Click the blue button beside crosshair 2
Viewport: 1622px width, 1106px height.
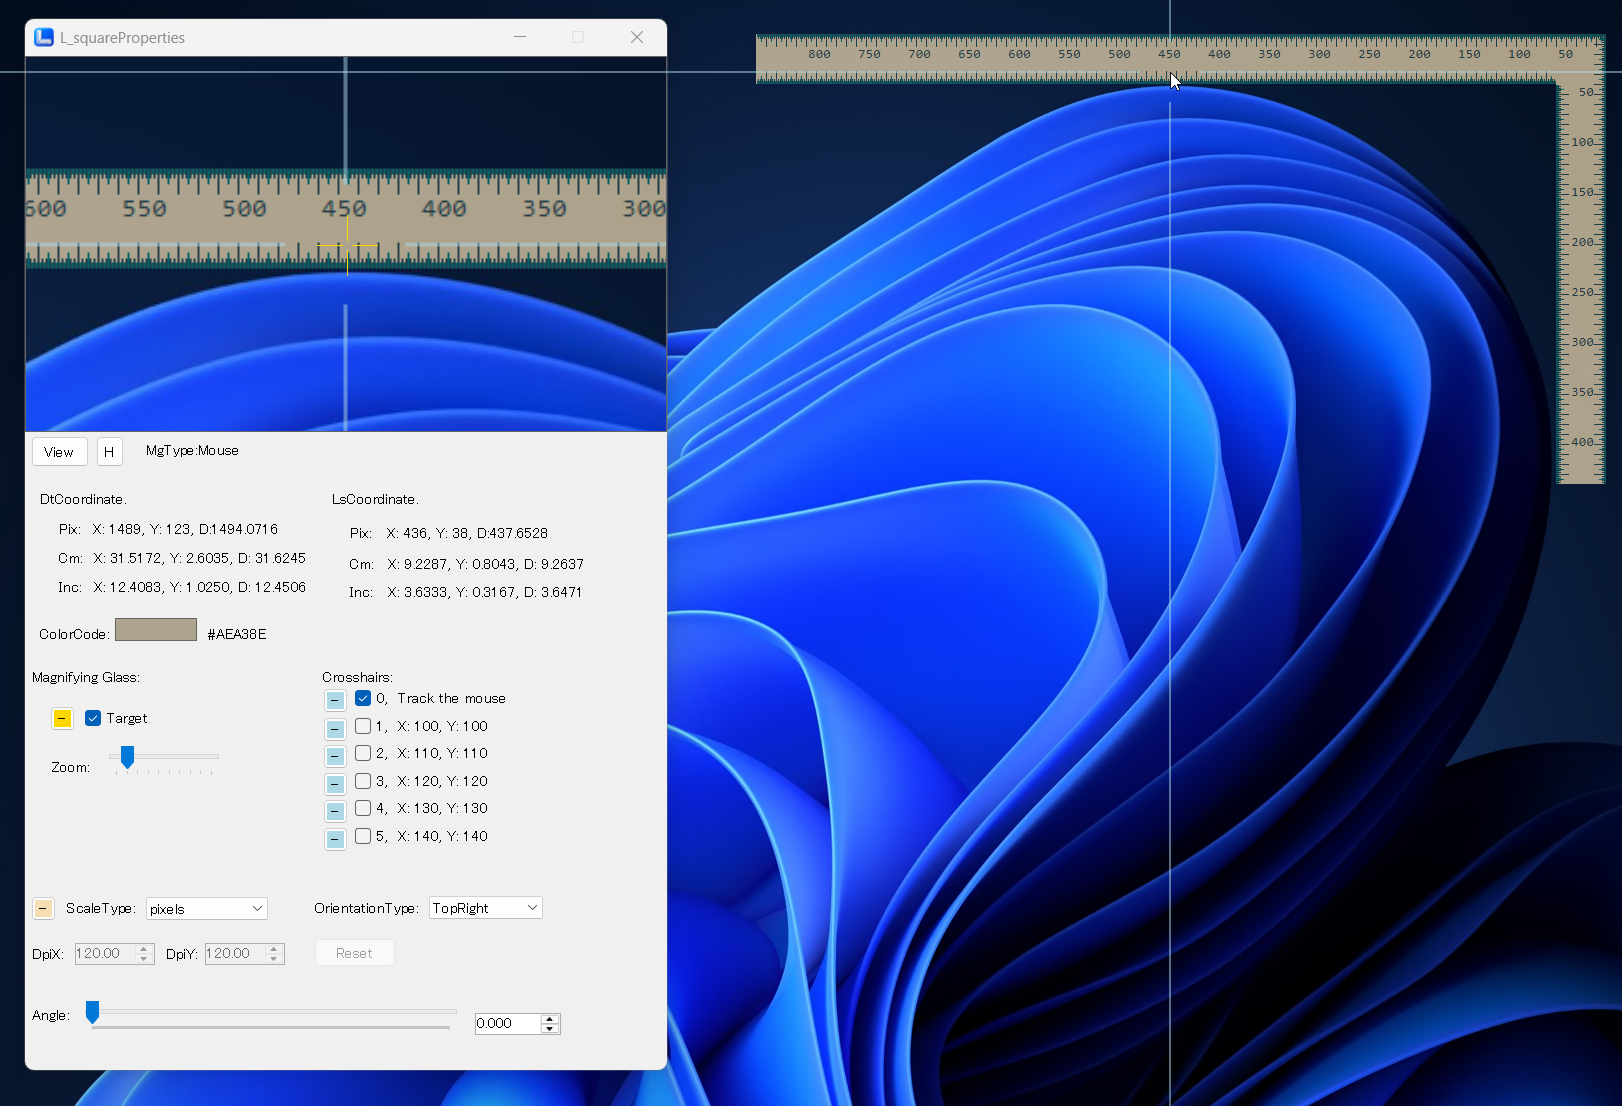click(x=335, y=755)
